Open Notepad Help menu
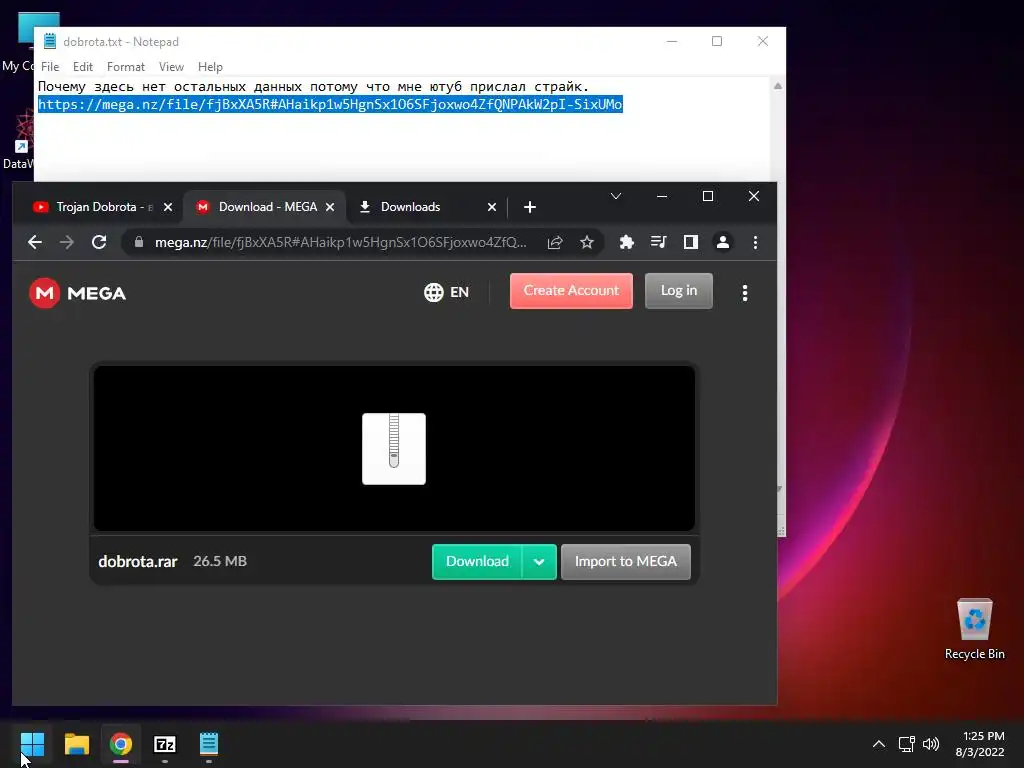Image resolution: width=1024 pixels, height=768 pixels. (x=210, y=67)
